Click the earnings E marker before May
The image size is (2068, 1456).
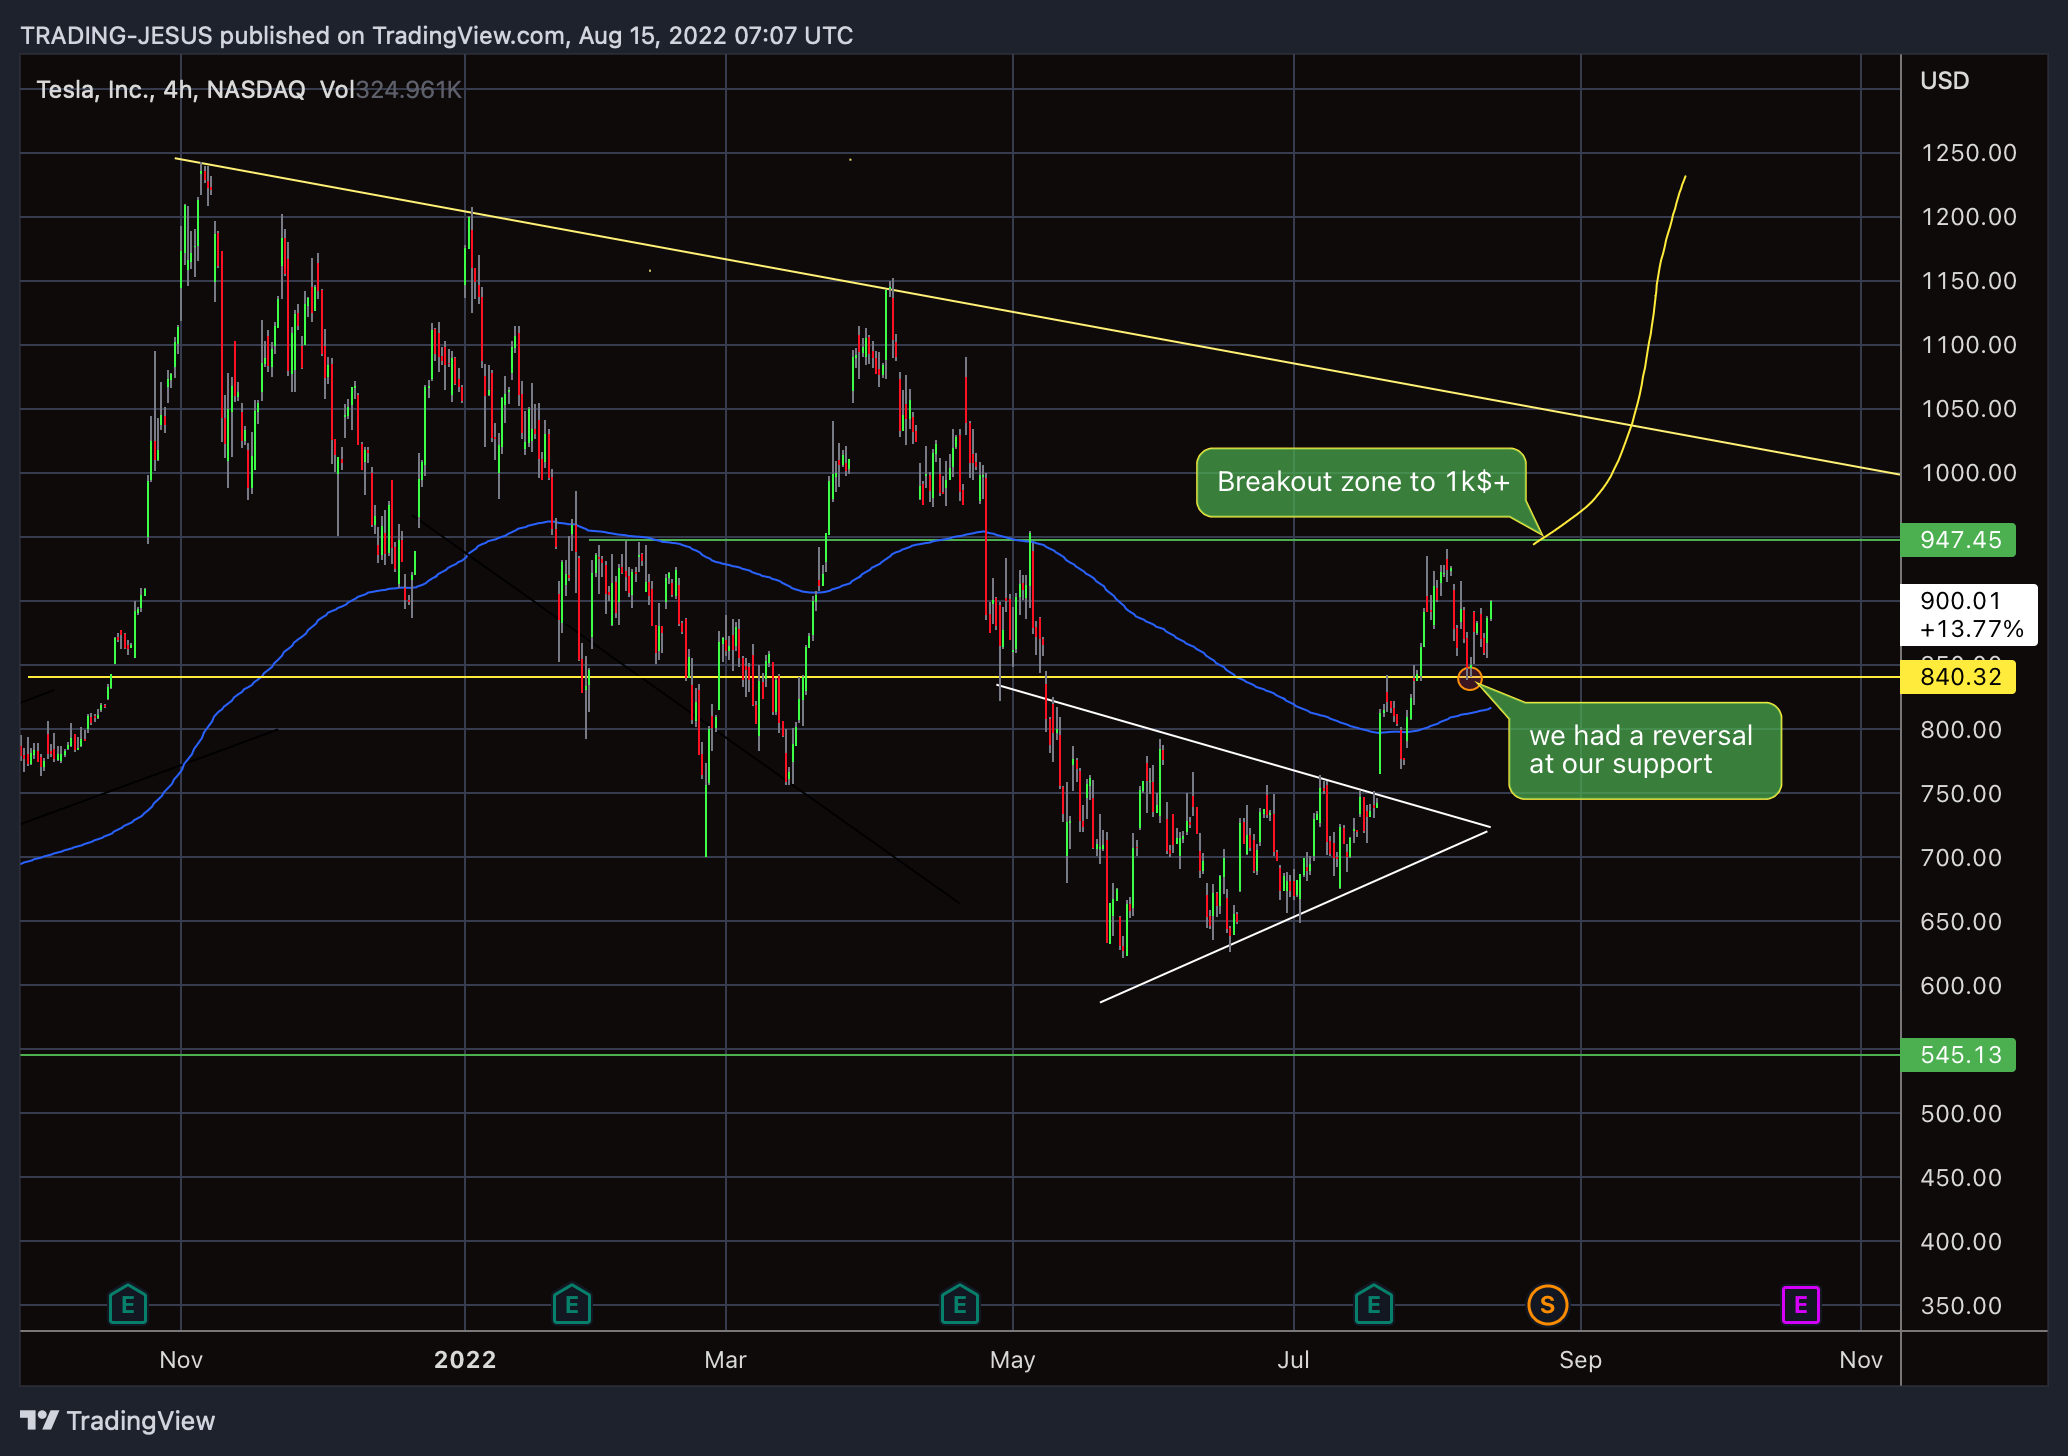point(960,1304)
